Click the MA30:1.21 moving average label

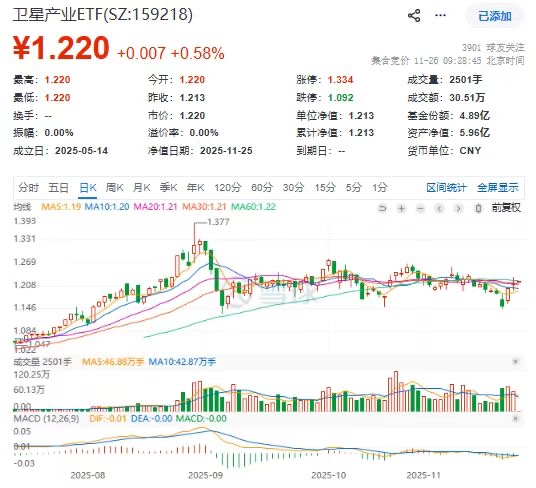point(204,207)
